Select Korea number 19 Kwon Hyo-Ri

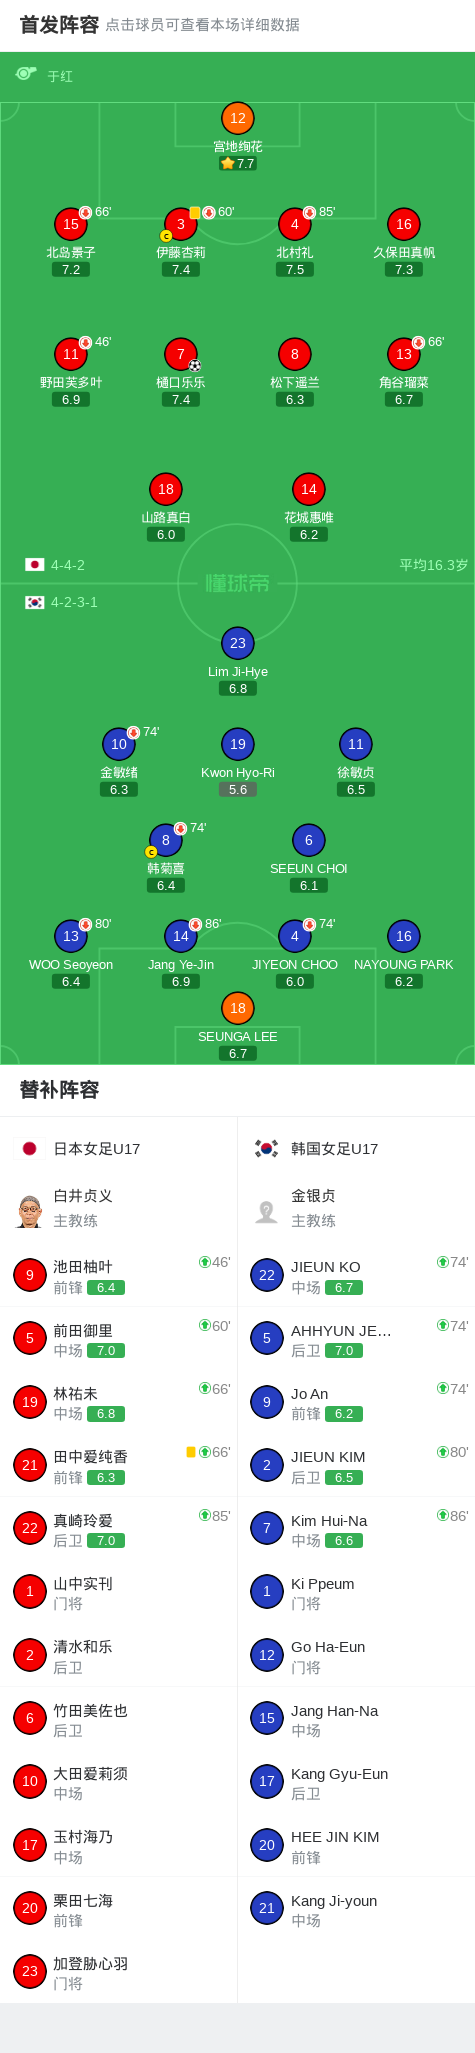click(x=238, y=744)
